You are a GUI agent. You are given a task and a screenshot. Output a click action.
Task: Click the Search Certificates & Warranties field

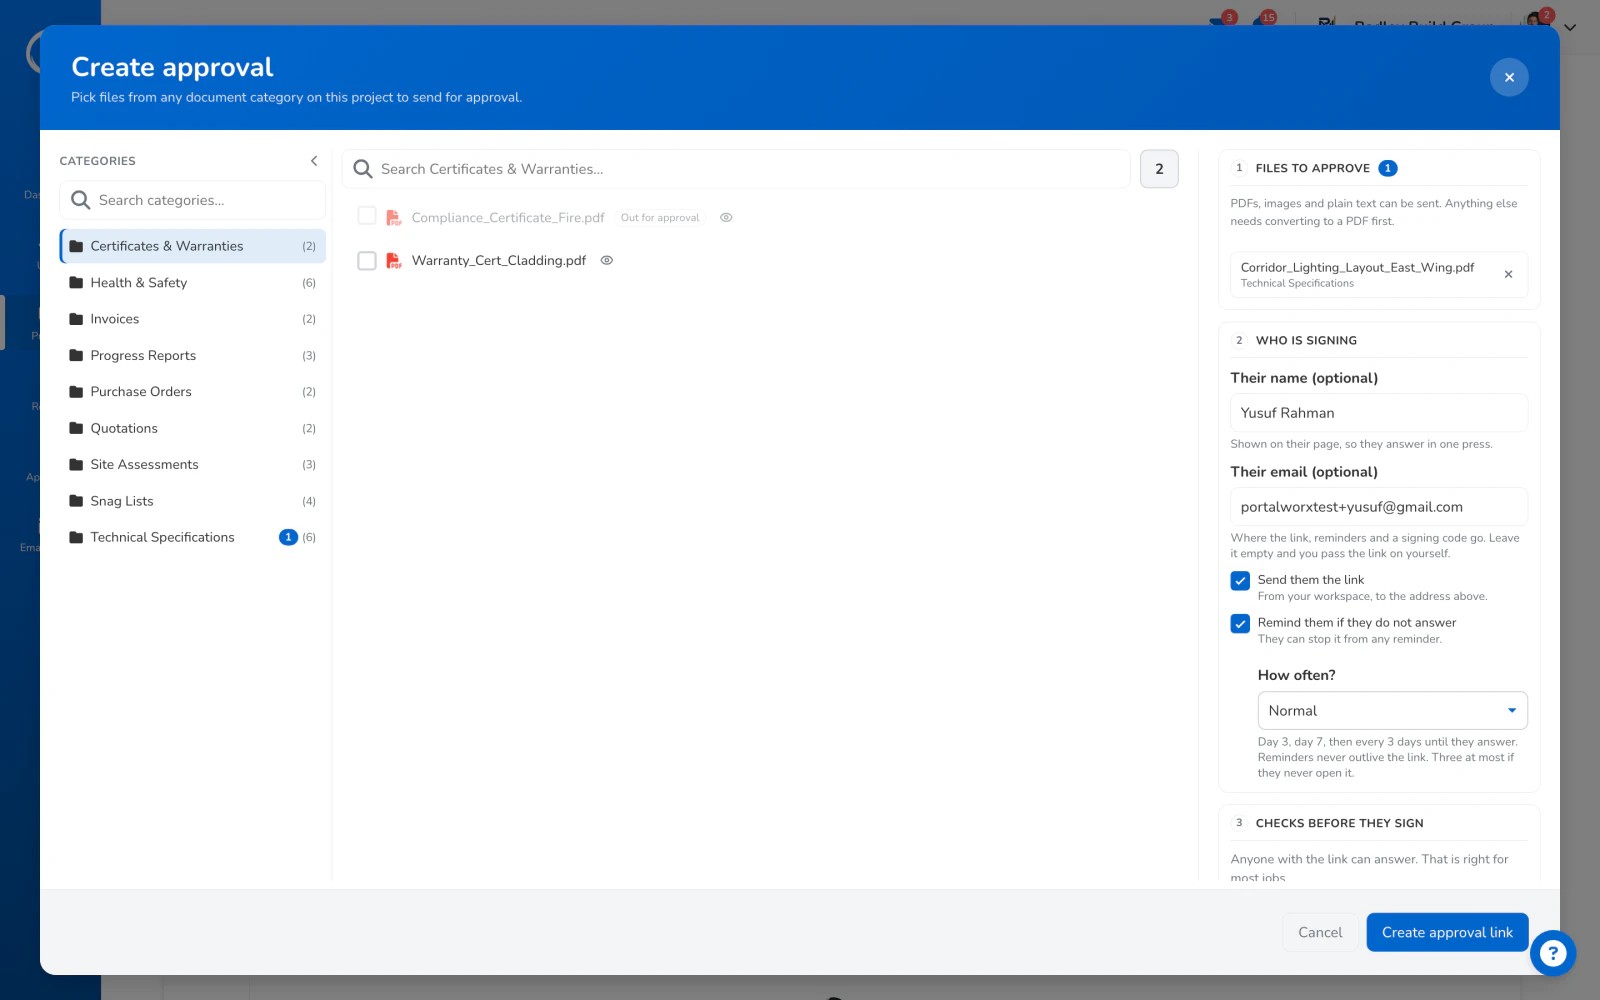736,169
